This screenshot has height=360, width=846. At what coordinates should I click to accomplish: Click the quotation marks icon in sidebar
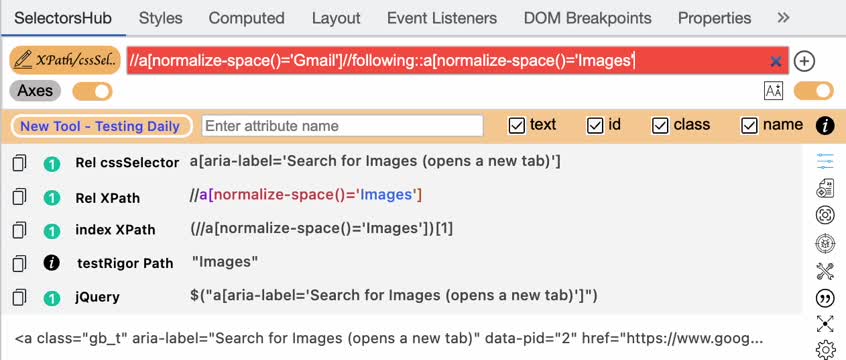825,298
